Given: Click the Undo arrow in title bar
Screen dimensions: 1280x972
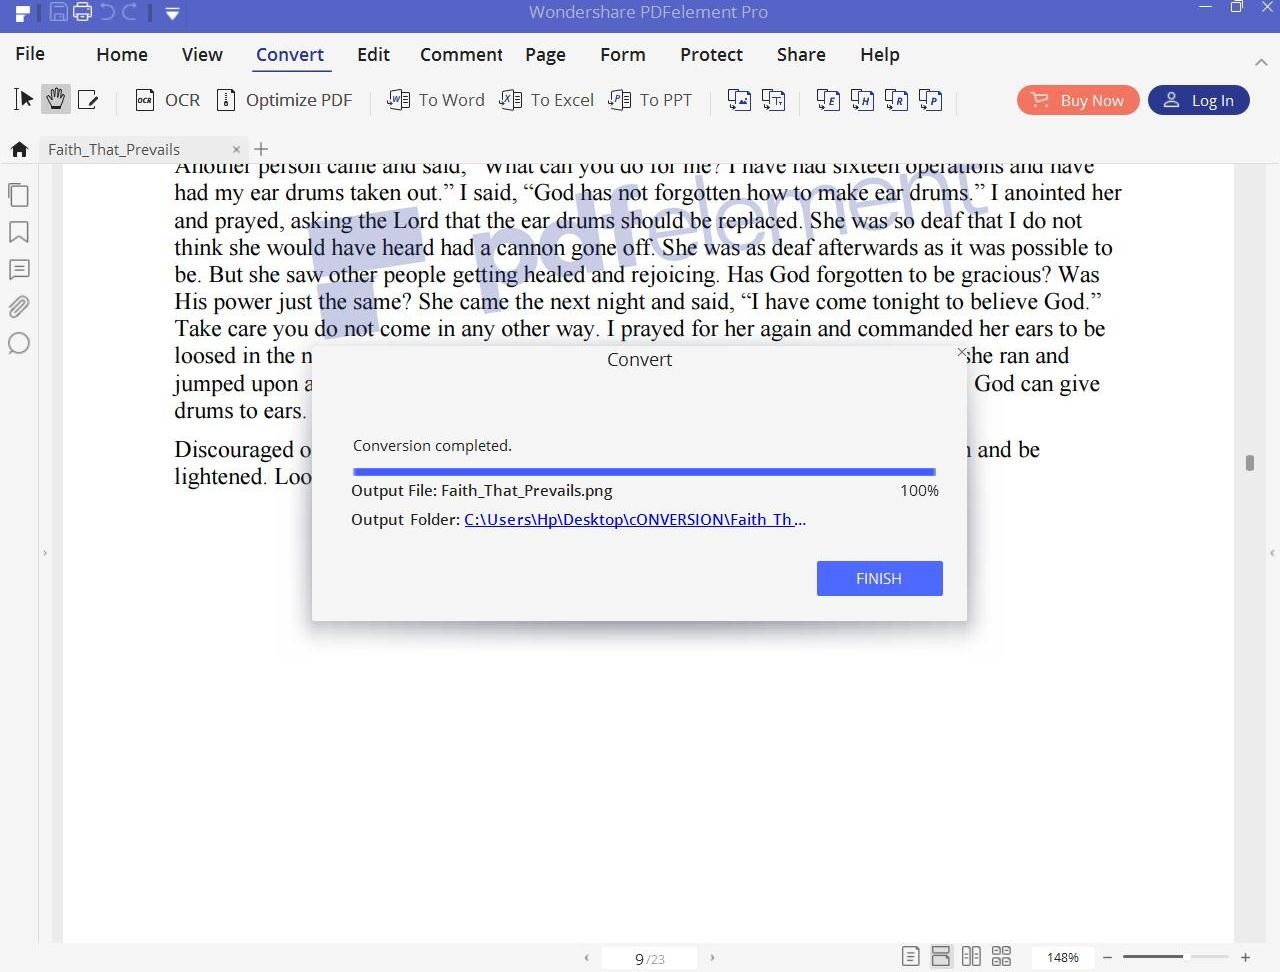Looking at the screenshot, I should (x=106, y=12).
